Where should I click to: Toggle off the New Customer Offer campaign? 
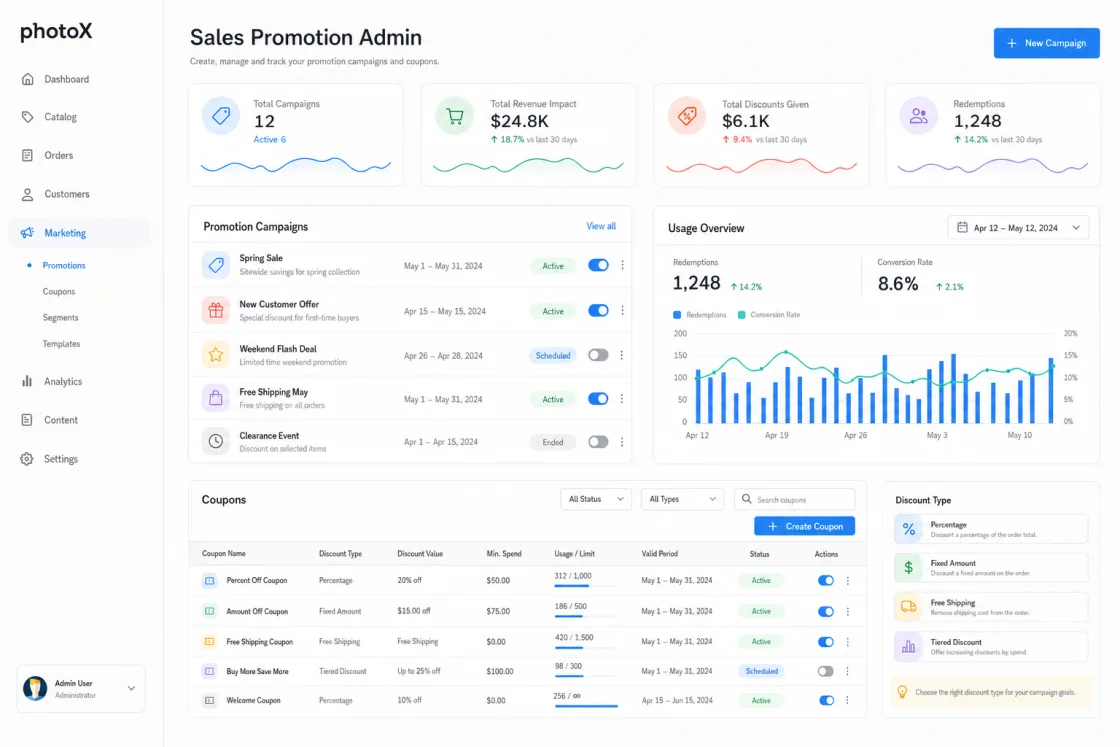[599, 311]
